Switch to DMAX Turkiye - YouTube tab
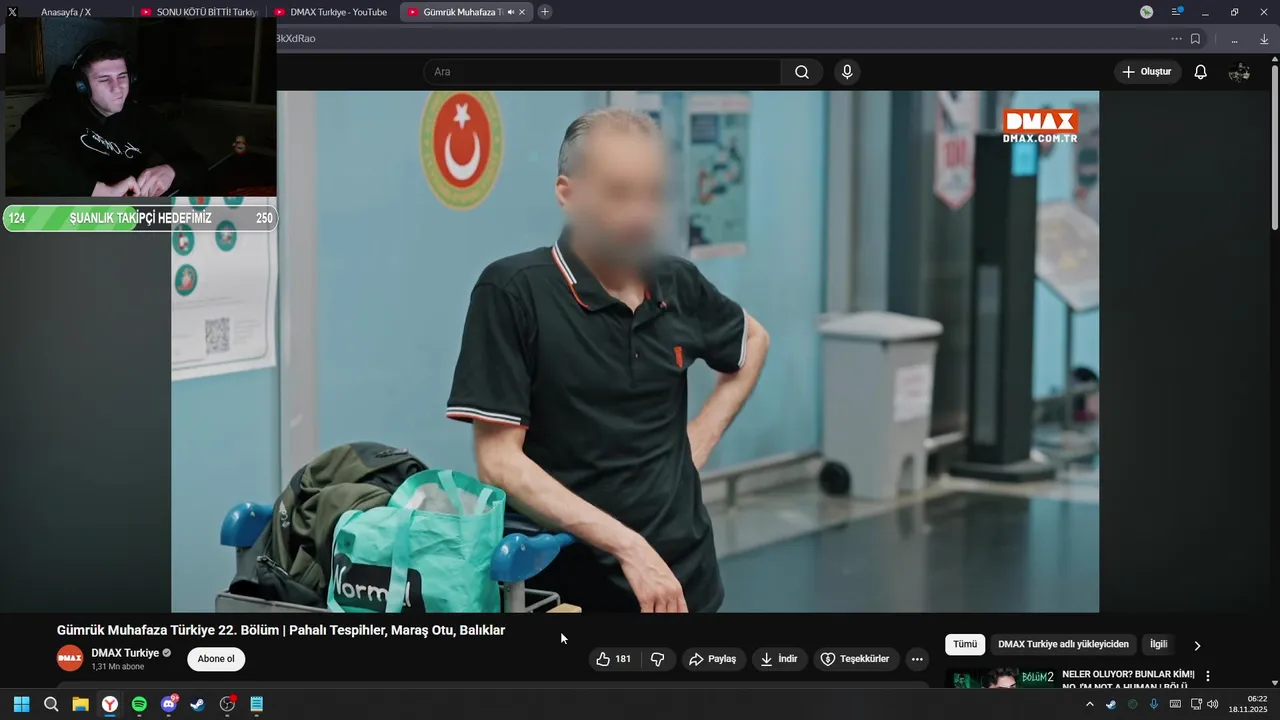 pyautogui.click(x=331, y=12)
